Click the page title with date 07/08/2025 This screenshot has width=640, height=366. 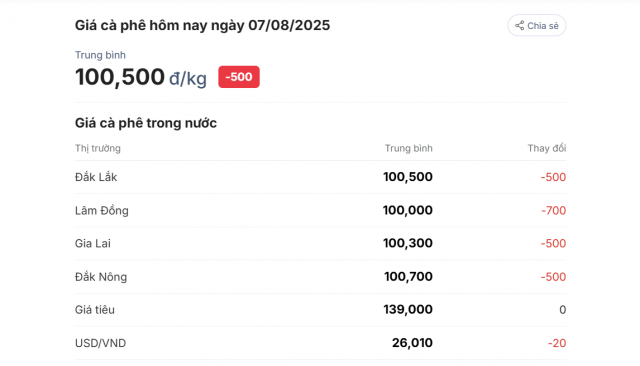pyautogui.click(x=202, y=26)
